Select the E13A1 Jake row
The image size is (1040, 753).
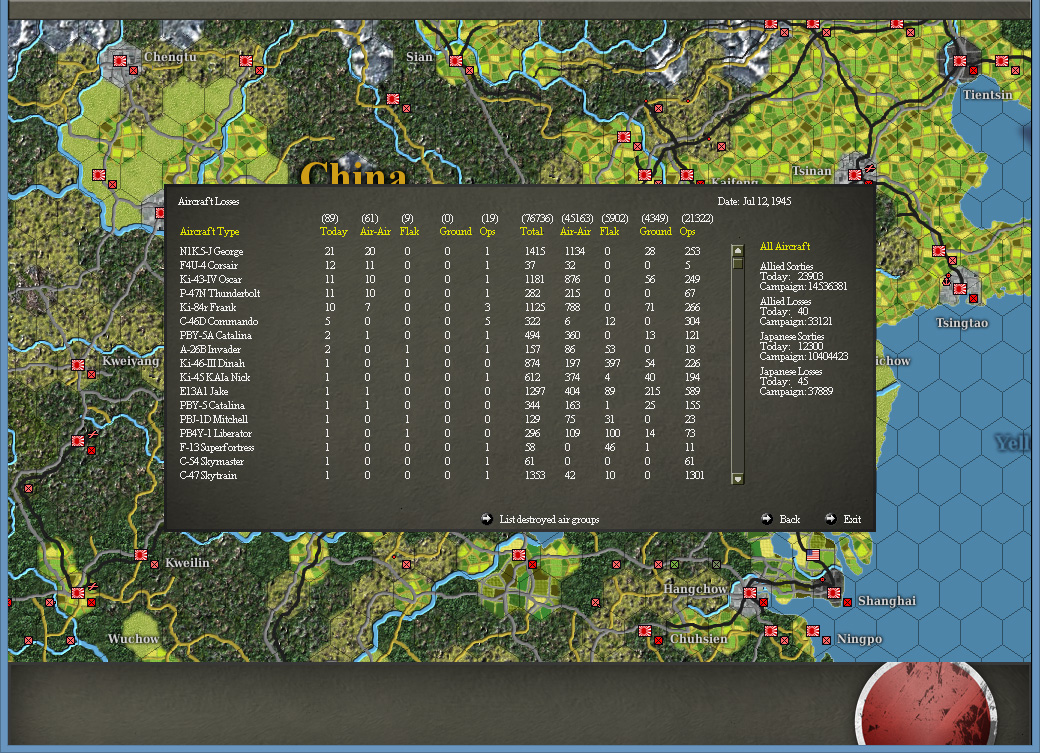pyautogui.click(x=441, y=391)
